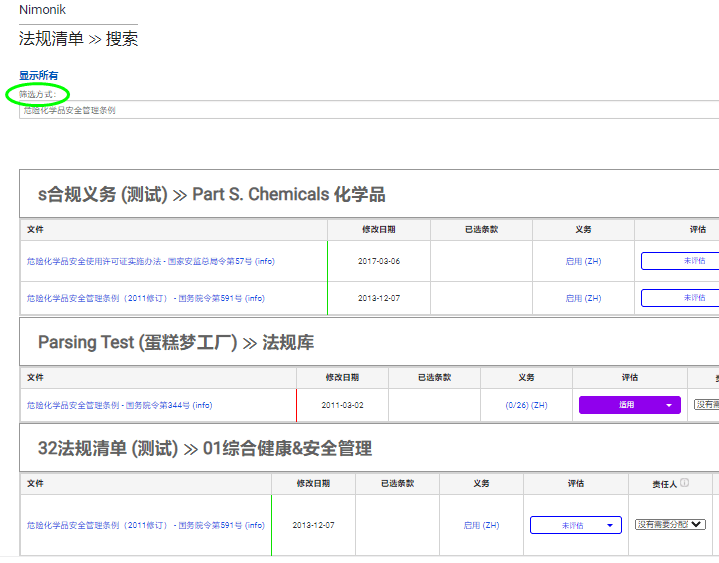This screenshot has width=719, height=563.
Task: Expand the purple 适用 evaluation dropdown
Action: (629, 405)
